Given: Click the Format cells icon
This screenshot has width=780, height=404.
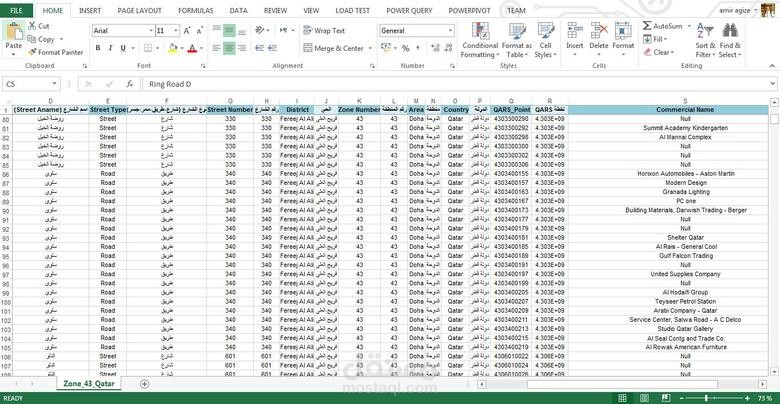Looking at the screenshot, I should 623,31.
